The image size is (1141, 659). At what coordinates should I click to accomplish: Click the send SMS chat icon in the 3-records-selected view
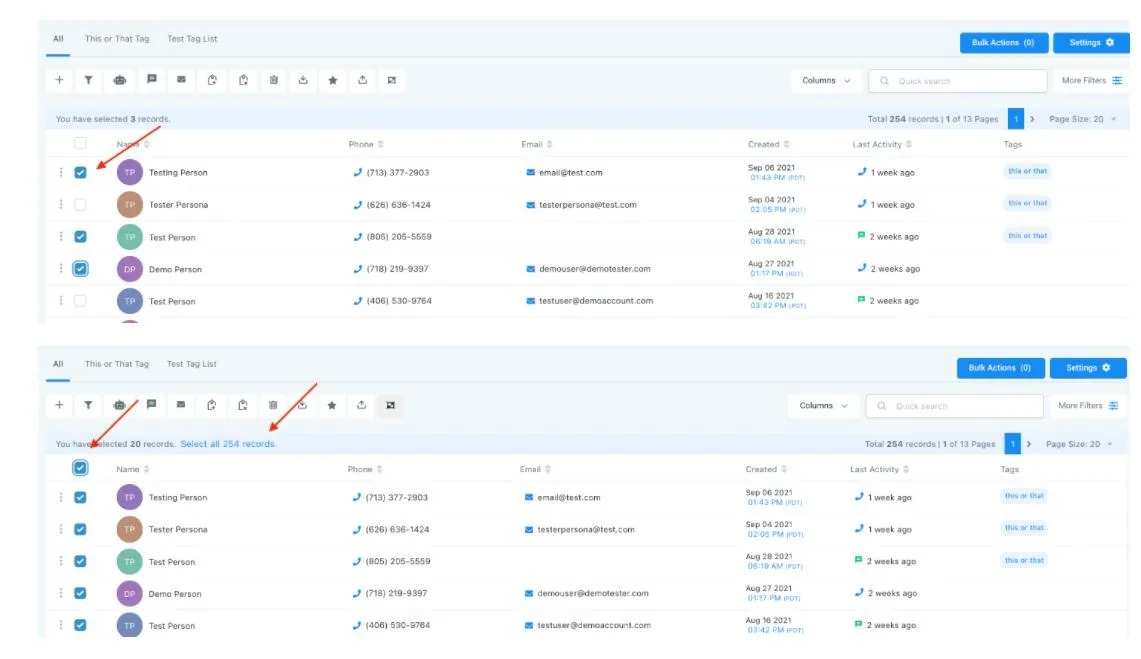[151, 79]
